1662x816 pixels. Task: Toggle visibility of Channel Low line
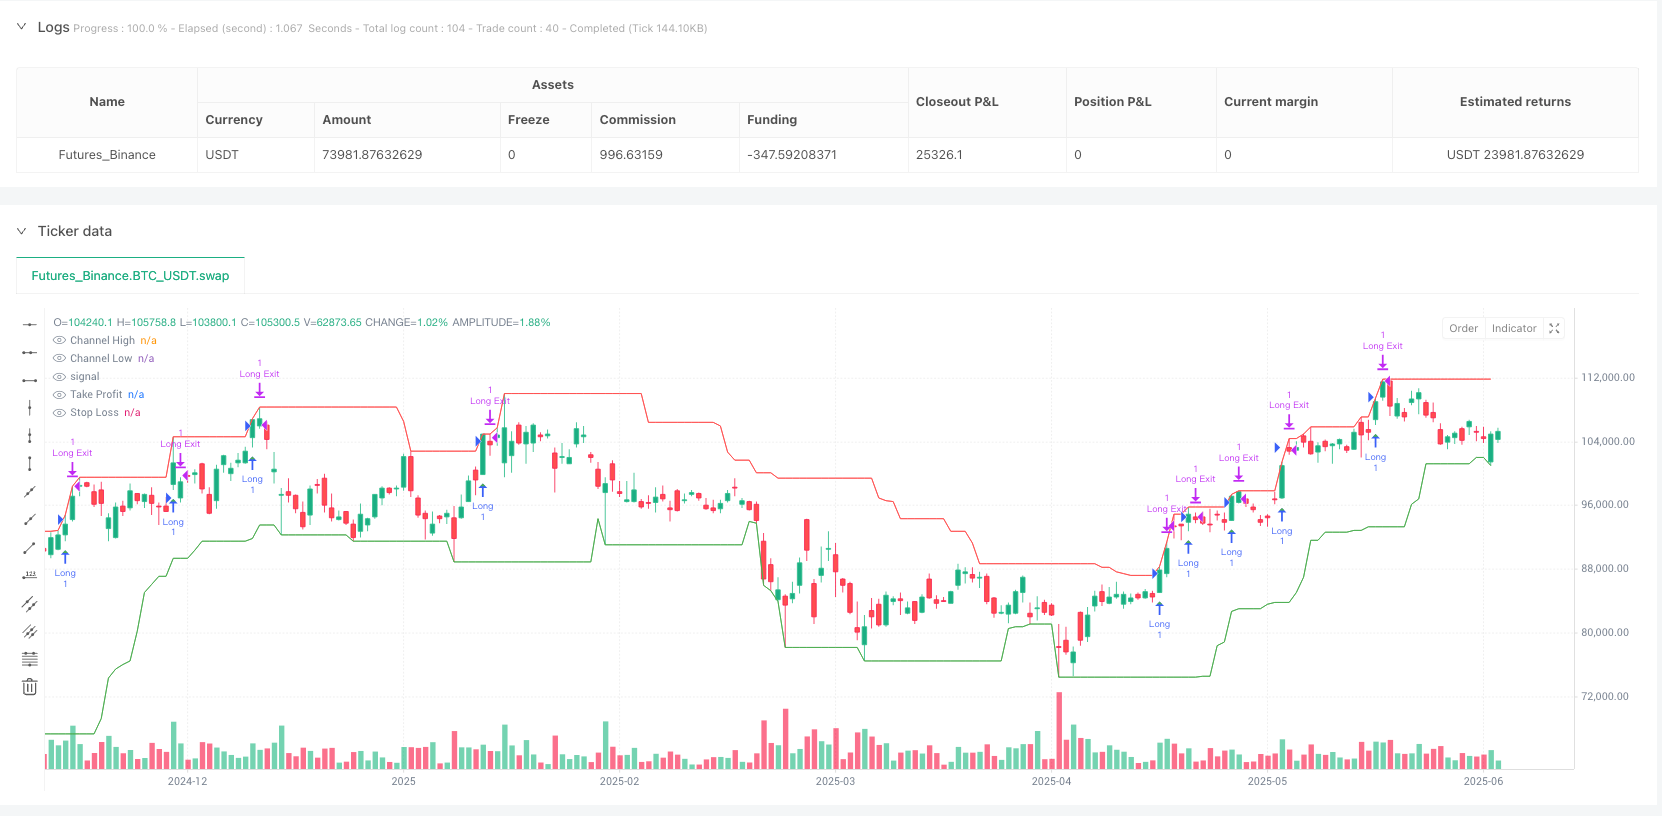59,358
